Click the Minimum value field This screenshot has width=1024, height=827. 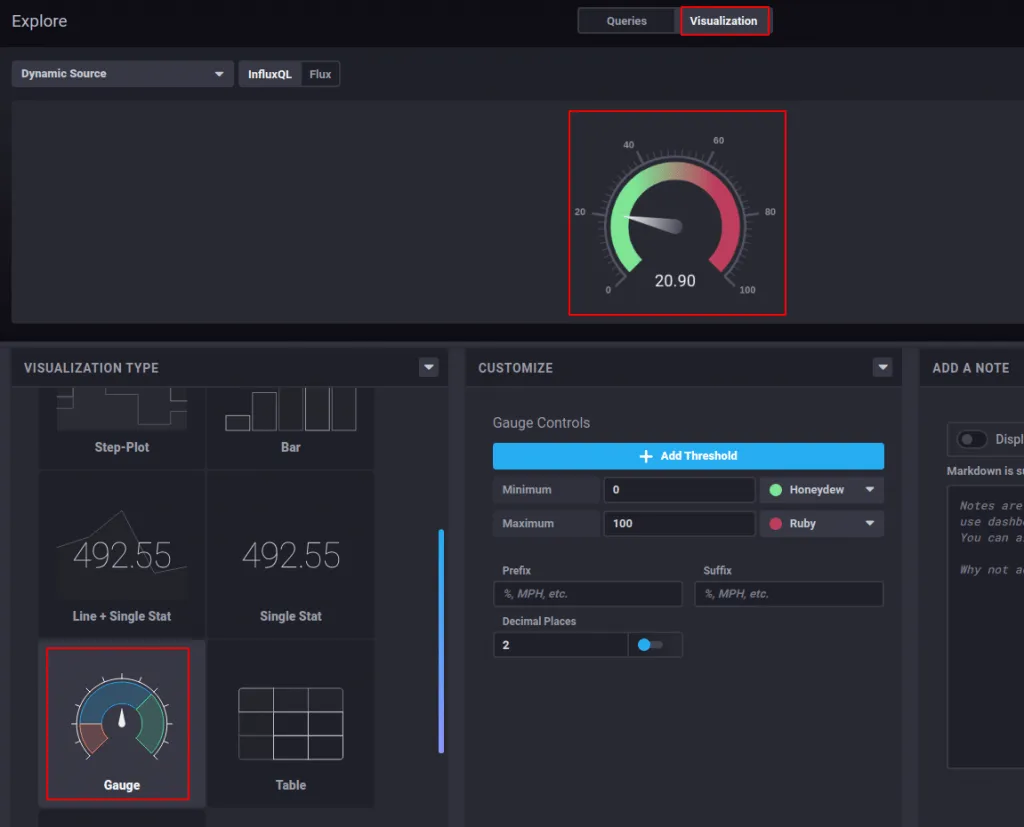click(679, 490)
